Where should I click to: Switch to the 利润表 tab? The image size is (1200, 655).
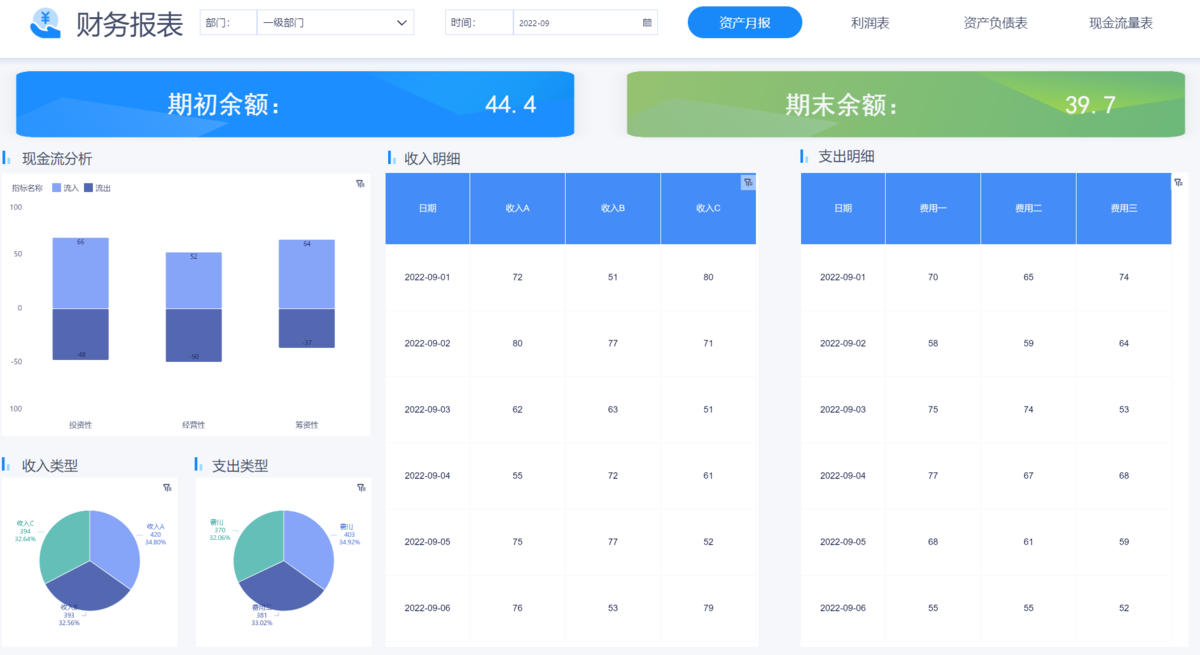pyautogui.click(x=870, y=22)
